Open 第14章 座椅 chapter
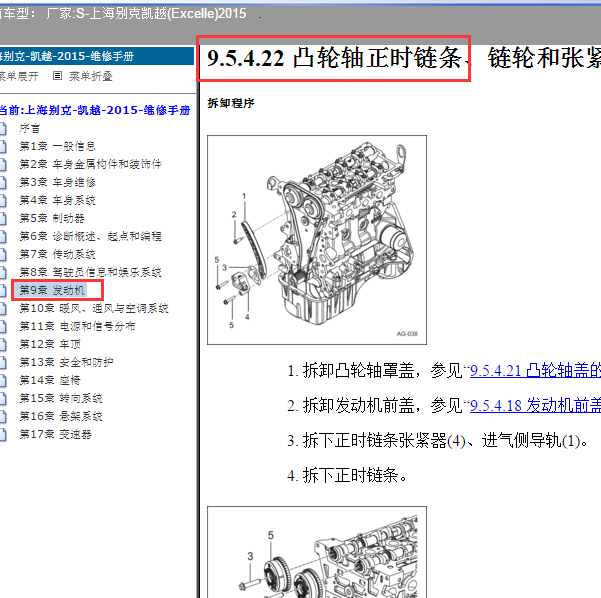 click(50, 380)
